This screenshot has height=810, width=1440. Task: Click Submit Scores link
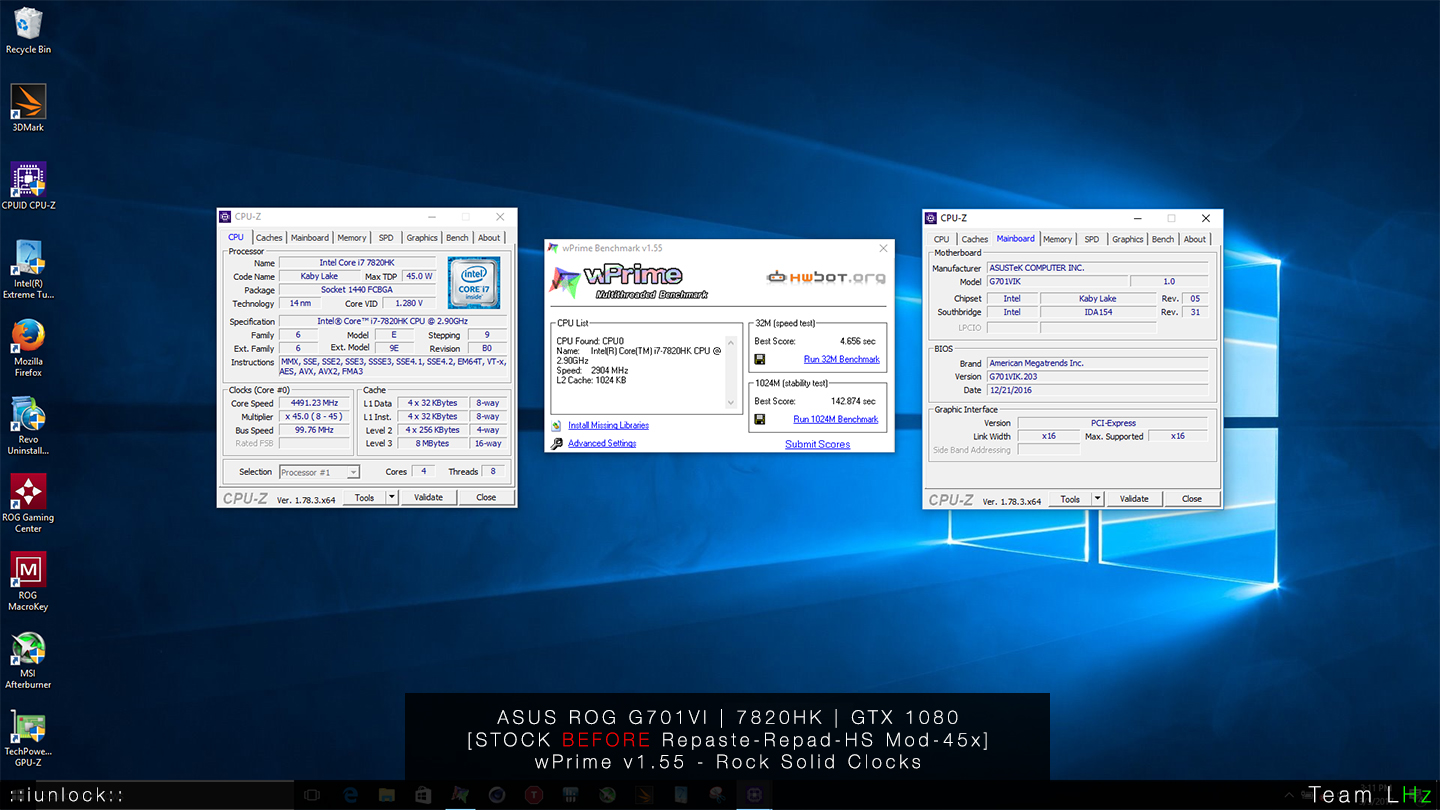[x=818, y=444]
